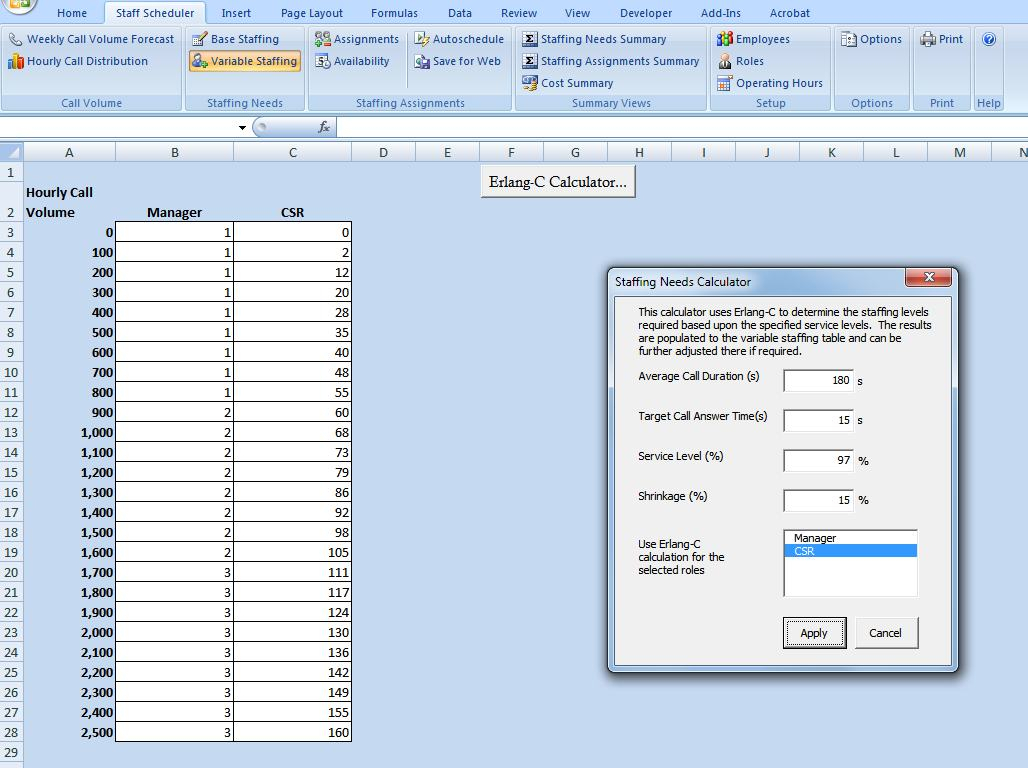Screen dimensions: 1028x768
Task: Cancel the Staffing Needs Calculator dialog
Action: (885, 633)
